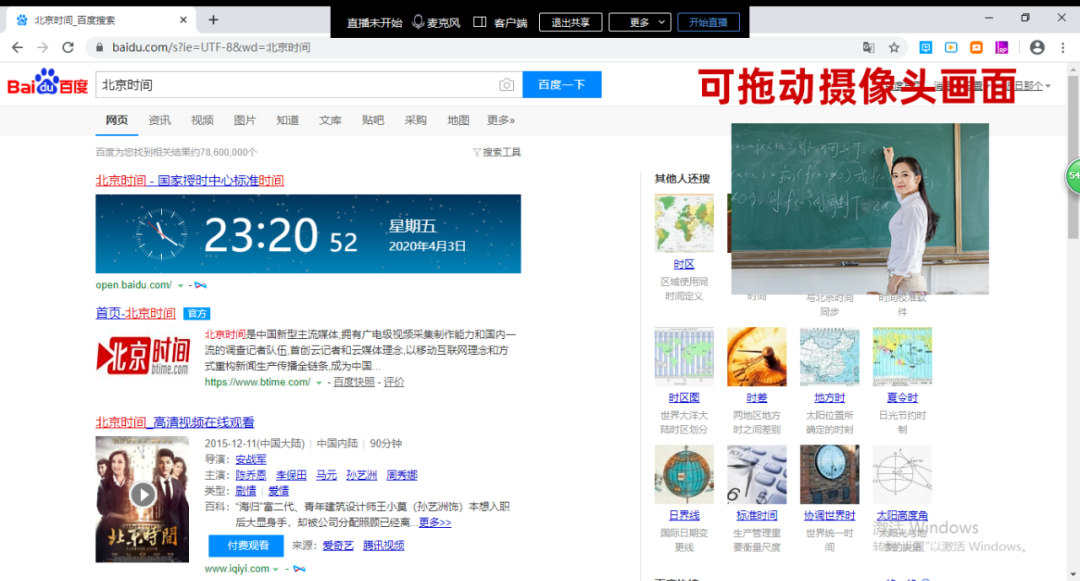Click the translate page icon in the address bar
The width and height of the screenshot is (1080, 581).
(869, 47)
